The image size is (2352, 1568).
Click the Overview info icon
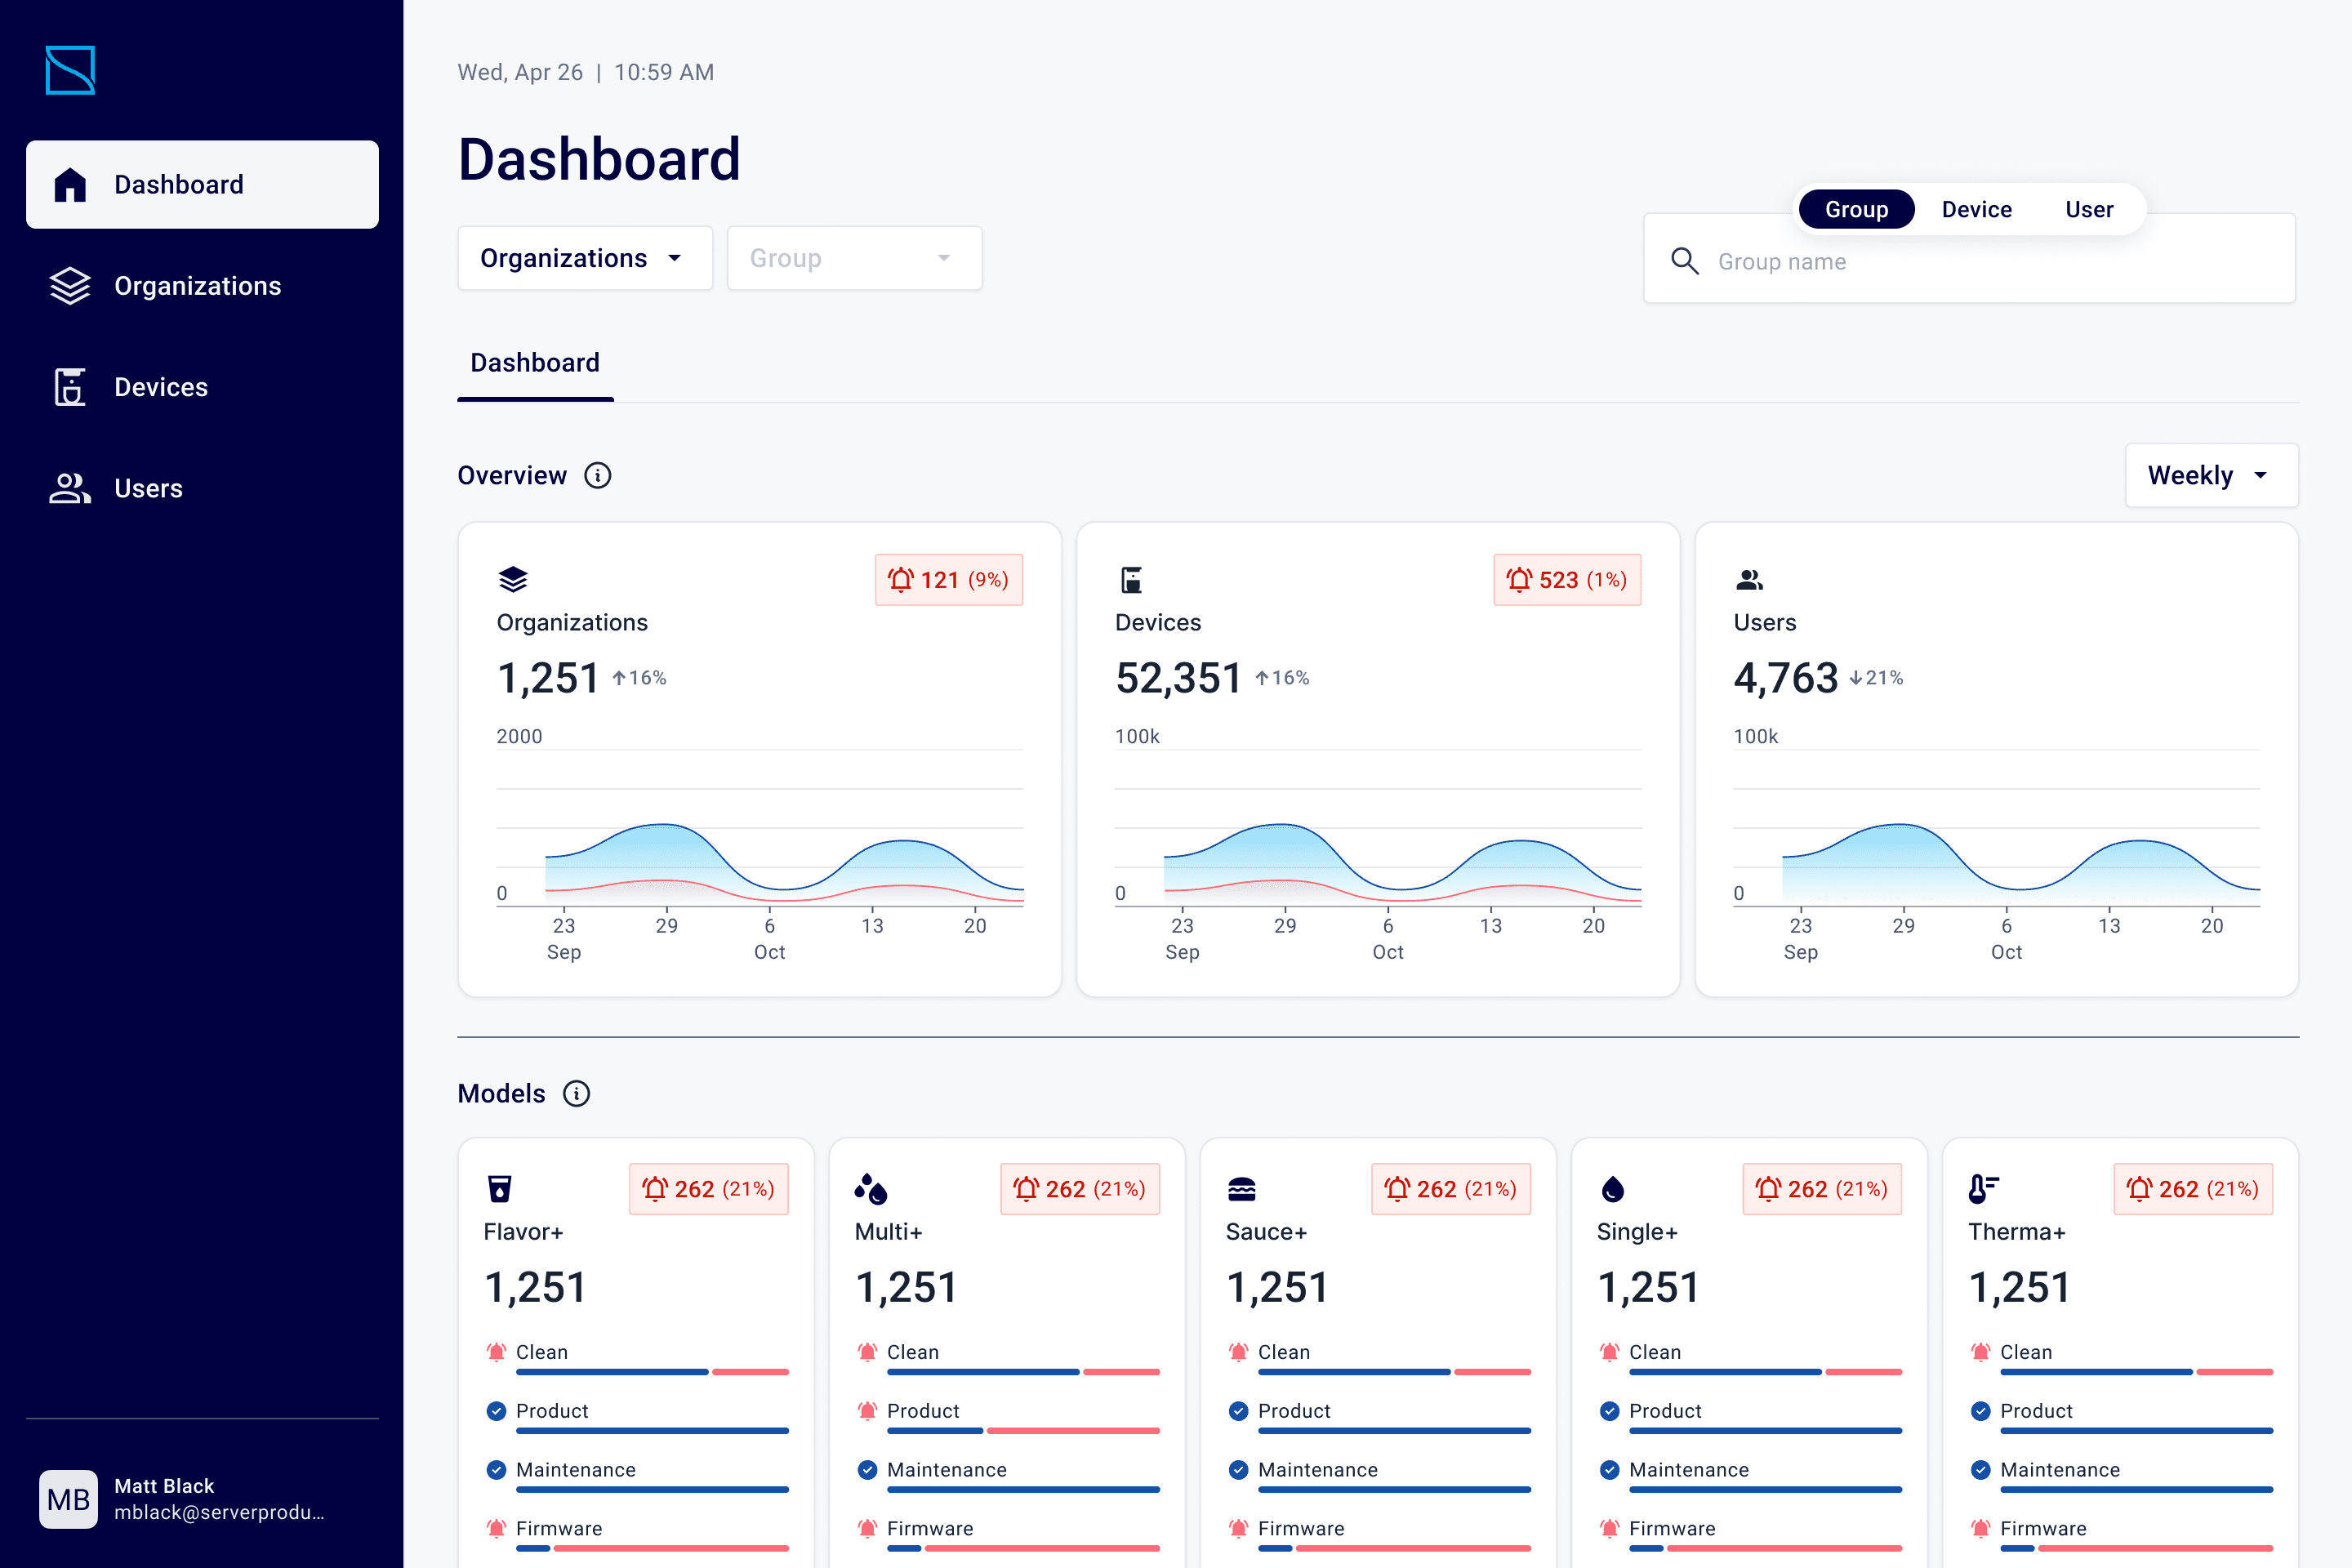tap(598, 475)
